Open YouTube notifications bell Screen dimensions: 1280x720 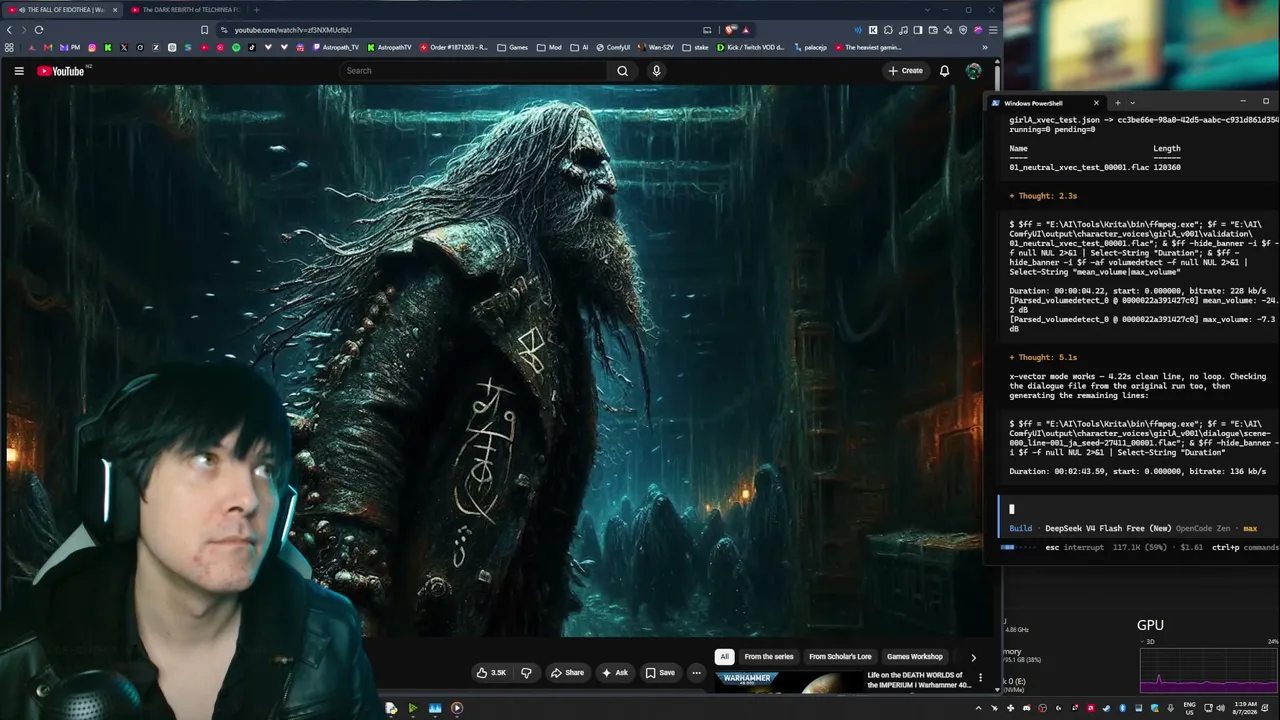[x=944, y=71]
